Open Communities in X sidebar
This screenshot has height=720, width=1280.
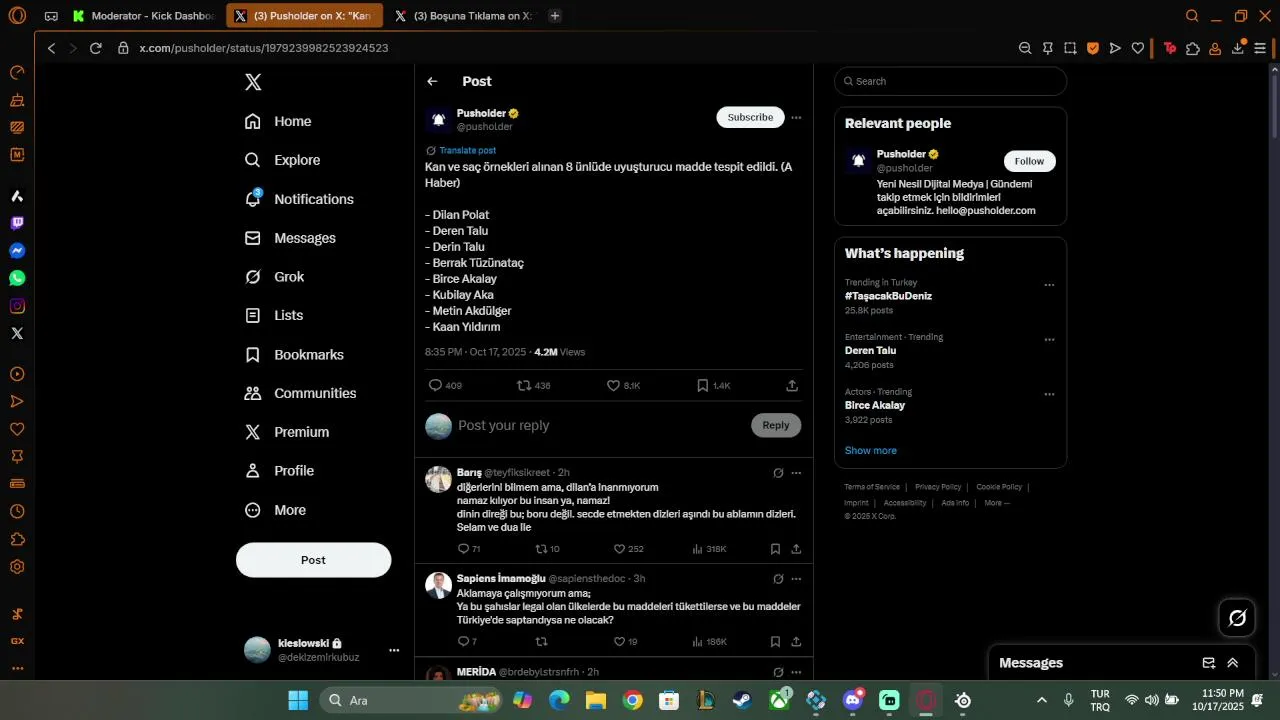300,393
